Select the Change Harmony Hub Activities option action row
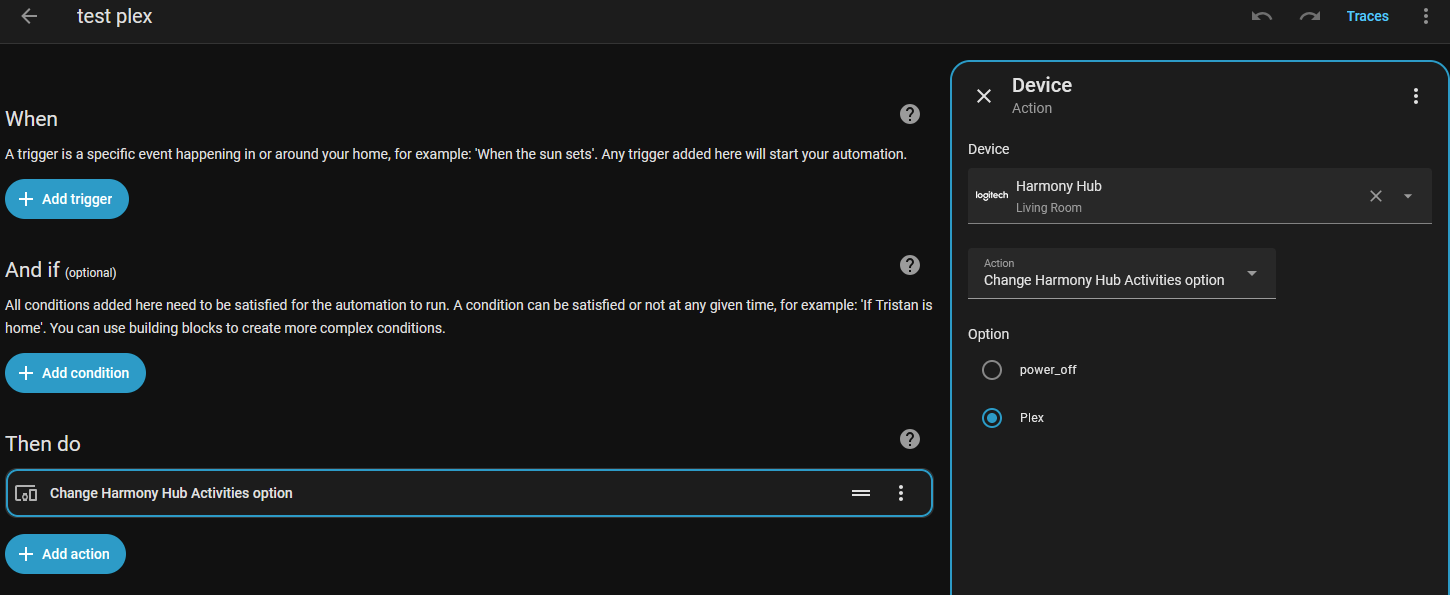This screenshot has height=595, width=1450. [x=469, y=493]
